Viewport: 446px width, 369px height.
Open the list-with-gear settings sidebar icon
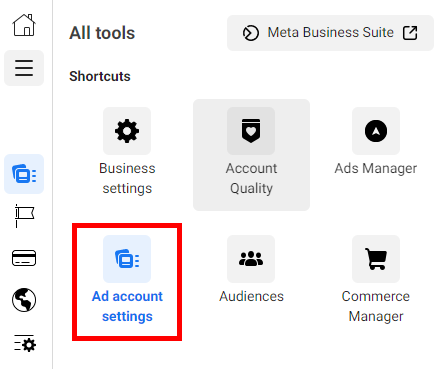click(x=25, y=343)
